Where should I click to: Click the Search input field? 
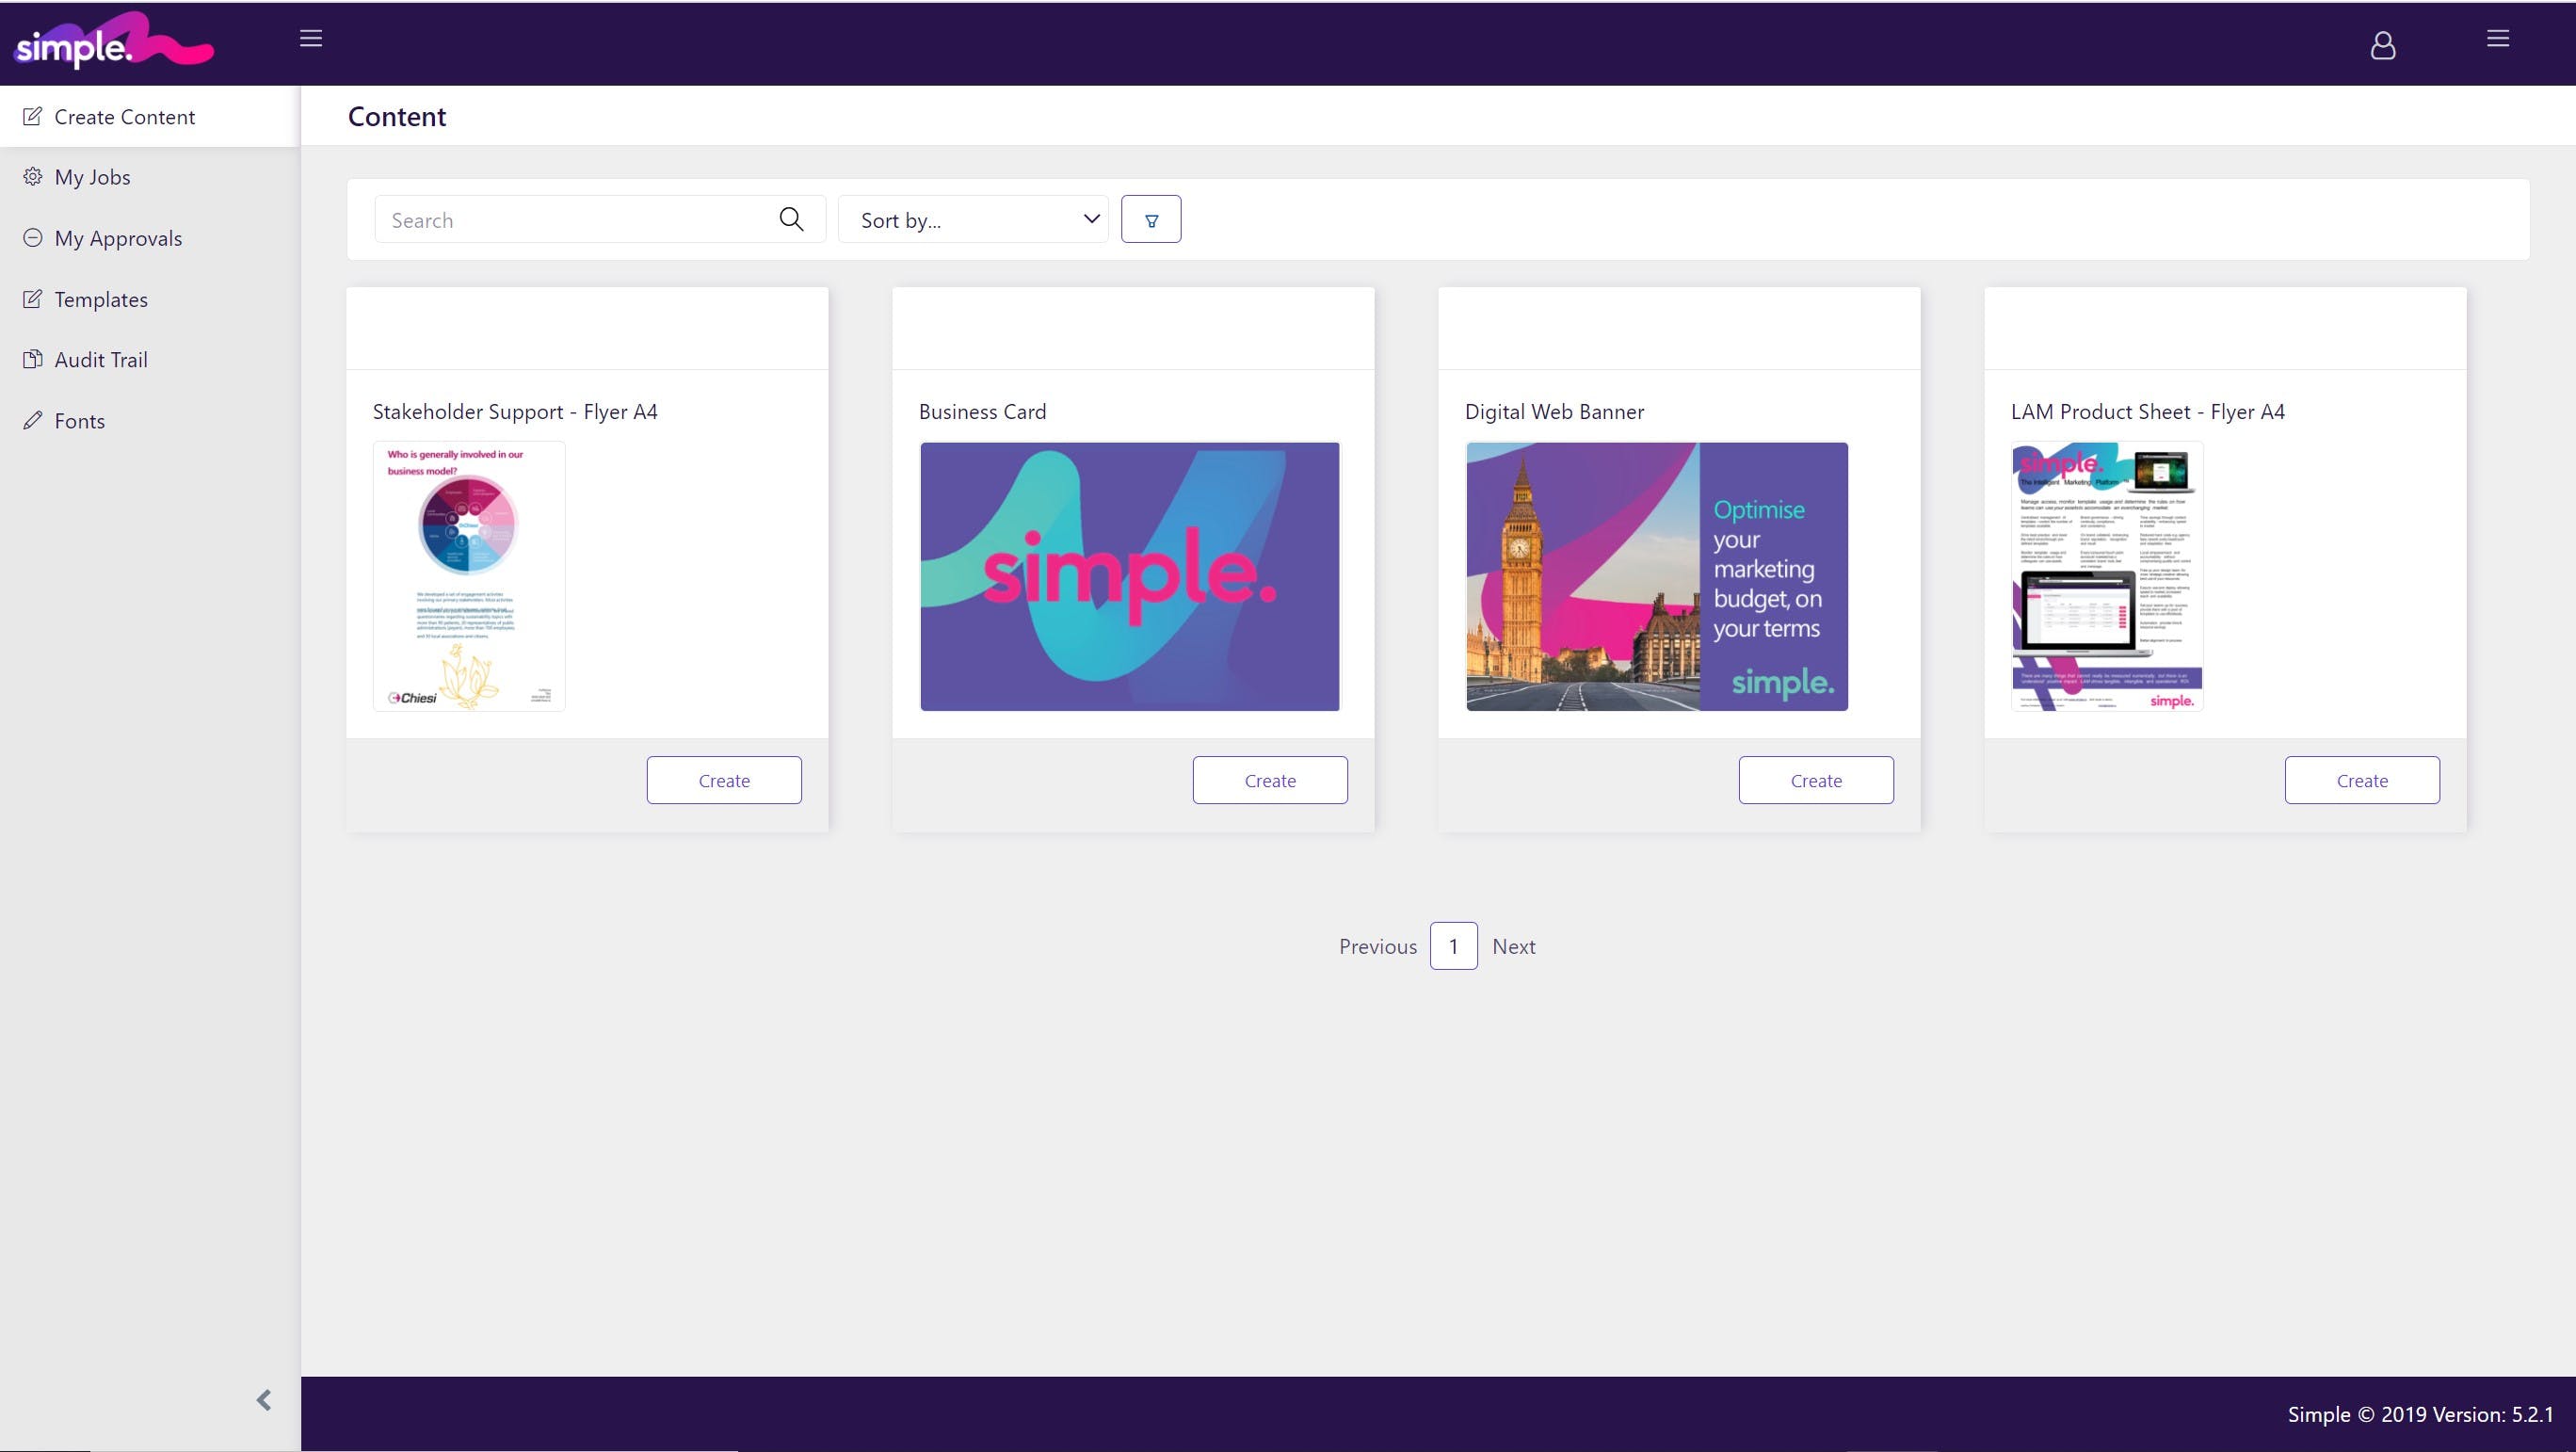575,220
